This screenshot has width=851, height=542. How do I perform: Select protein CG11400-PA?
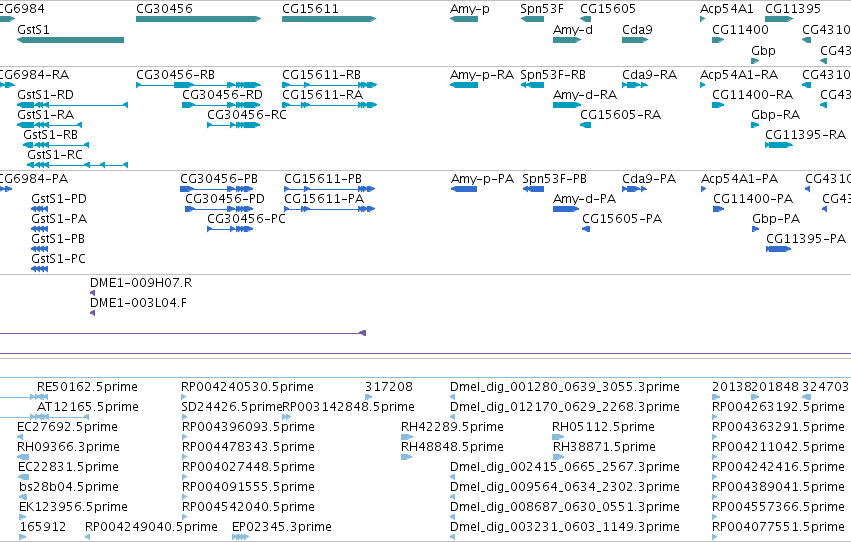pos(753,199)
